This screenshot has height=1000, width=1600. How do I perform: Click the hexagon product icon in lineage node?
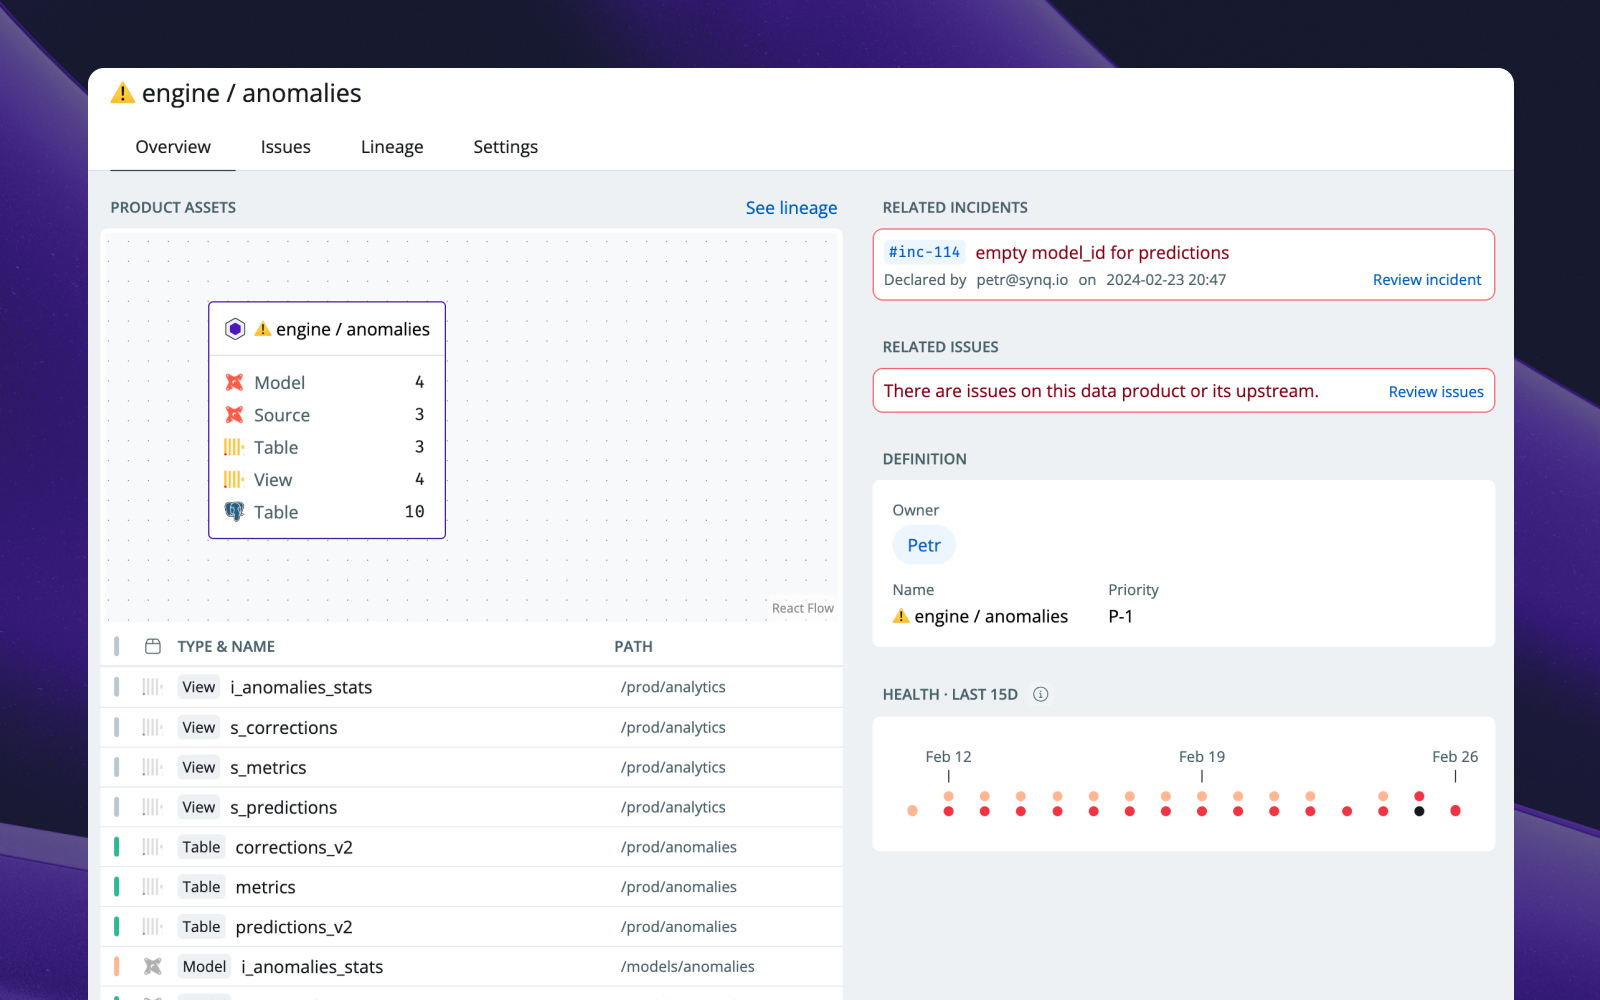point(235,329)
